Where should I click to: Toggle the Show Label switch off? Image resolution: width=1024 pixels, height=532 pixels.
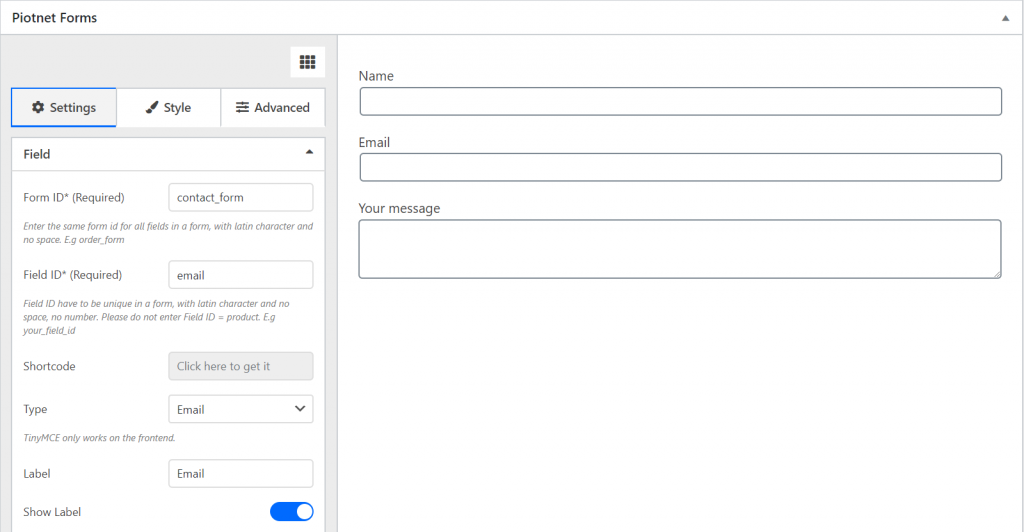pyautogui.click(x=291, y=512)
